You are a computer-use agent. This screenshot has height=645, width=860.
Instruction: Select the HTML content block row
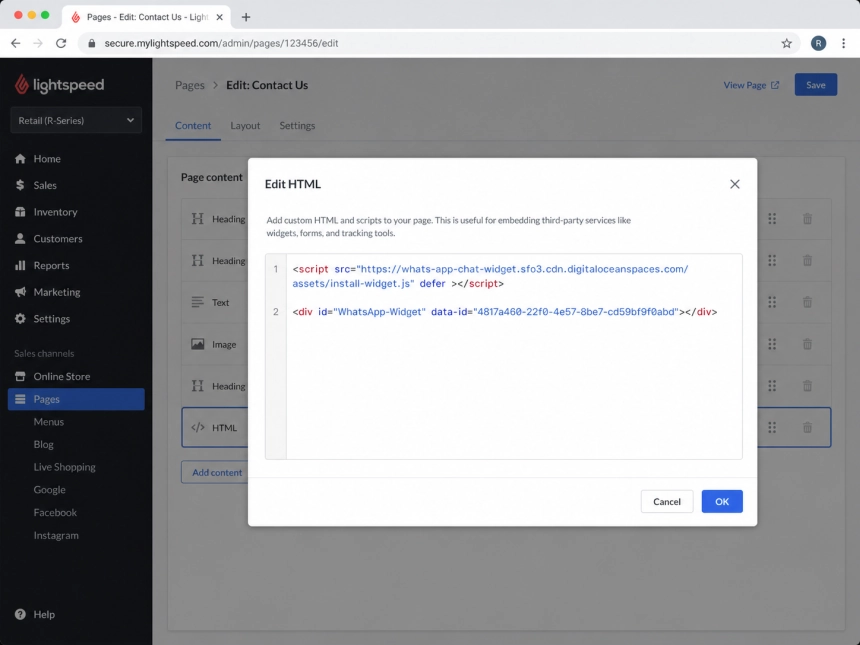pyautogui.click(x=506, y=427)
